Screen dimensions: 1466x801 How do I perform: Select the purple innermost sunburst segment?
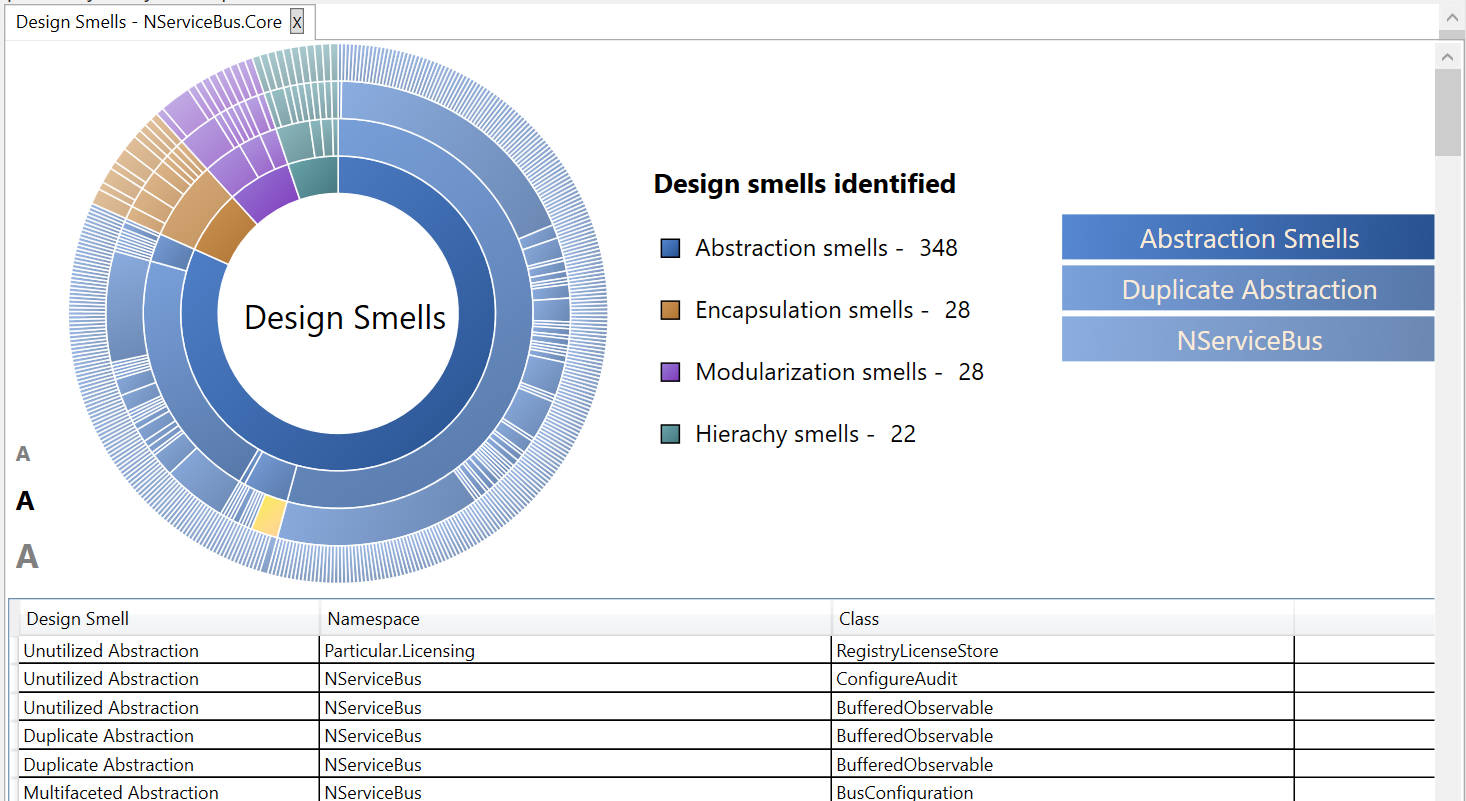(265, 195)
